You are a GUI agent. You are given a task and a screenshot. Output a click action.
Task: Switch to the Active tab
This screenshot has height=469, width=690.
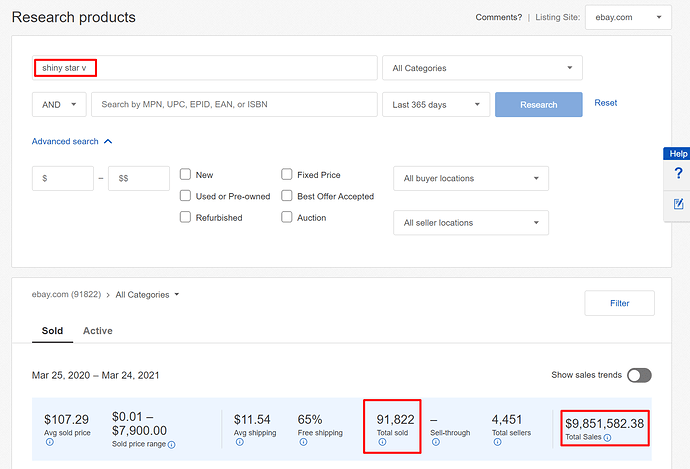tap(97, 331)
